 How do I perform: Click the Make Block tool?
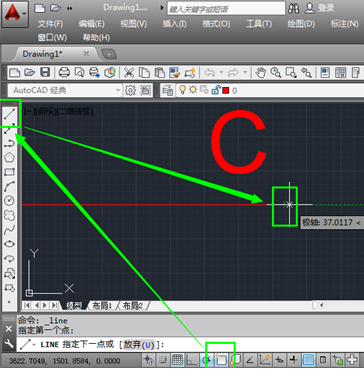pos(9,287)
